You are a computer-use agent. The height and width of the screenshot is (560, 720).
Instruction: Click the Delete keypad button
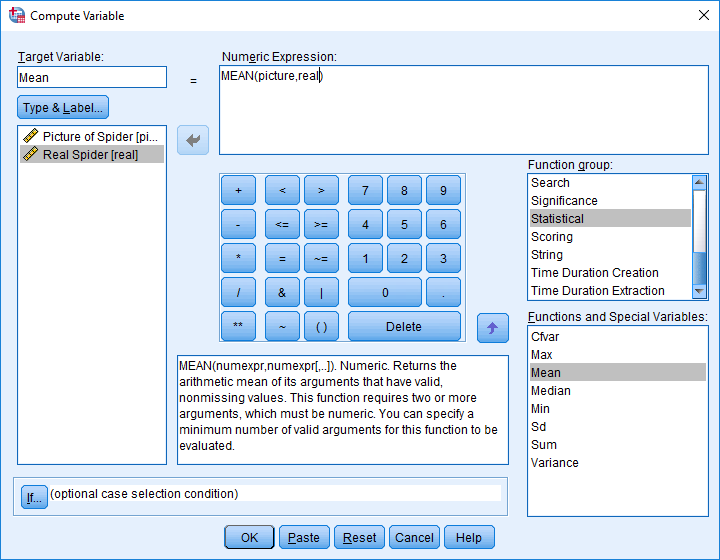tap(404, 326)
